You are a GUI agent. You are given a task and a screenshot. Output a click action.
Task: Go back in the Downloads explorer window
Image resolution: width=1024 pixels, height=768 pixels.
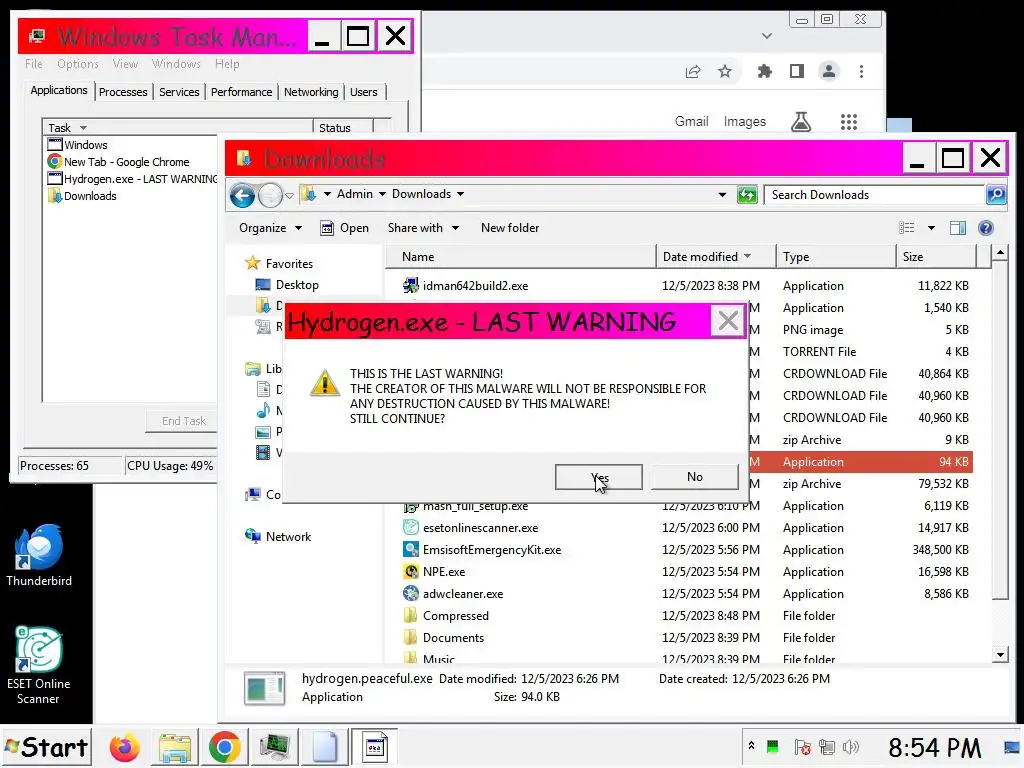(x=242, y=195)
